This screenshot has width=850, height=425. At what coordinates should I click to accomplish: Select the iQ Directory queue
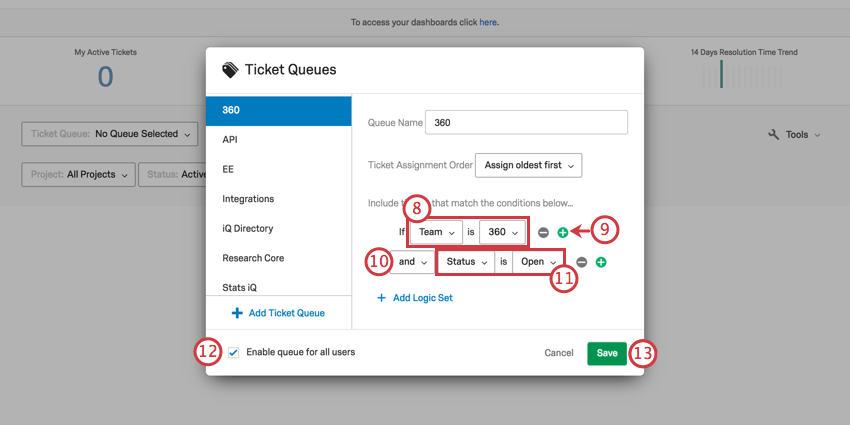(247, 228)
